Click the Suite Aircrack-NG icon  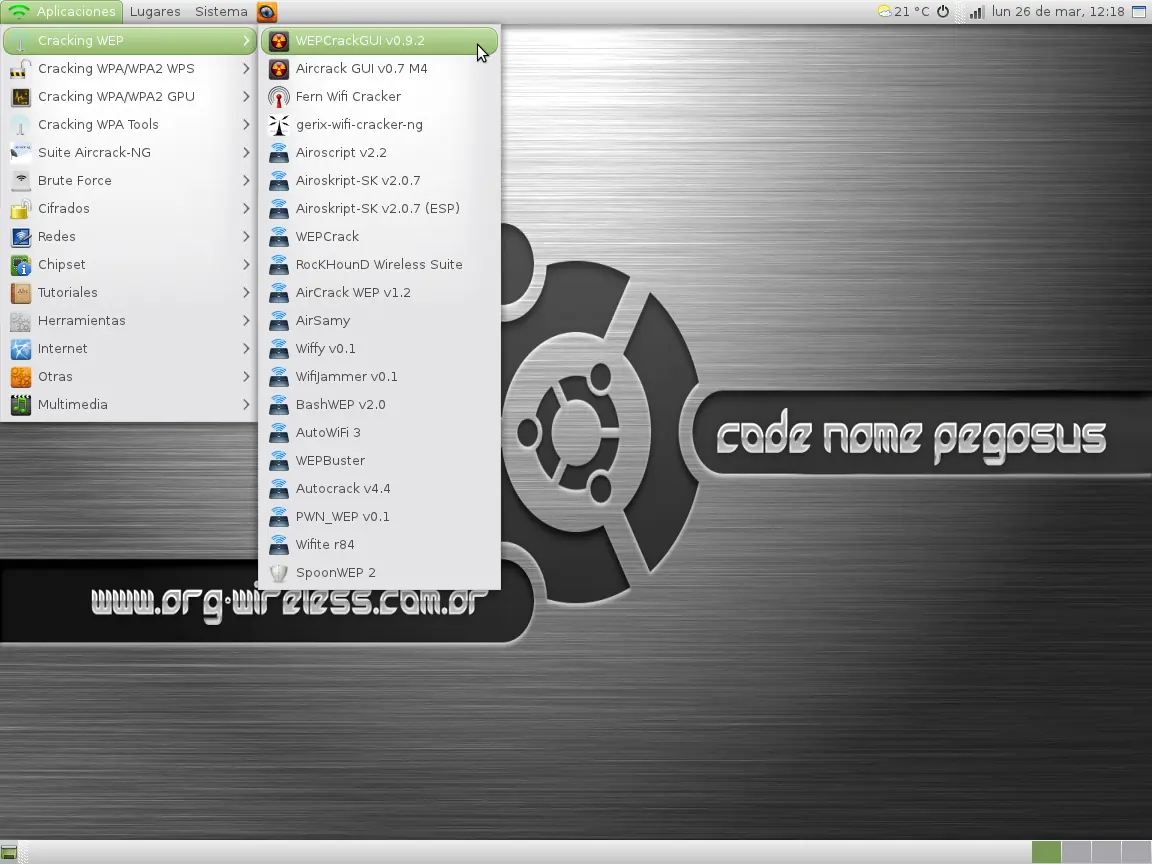coord(21,153)
